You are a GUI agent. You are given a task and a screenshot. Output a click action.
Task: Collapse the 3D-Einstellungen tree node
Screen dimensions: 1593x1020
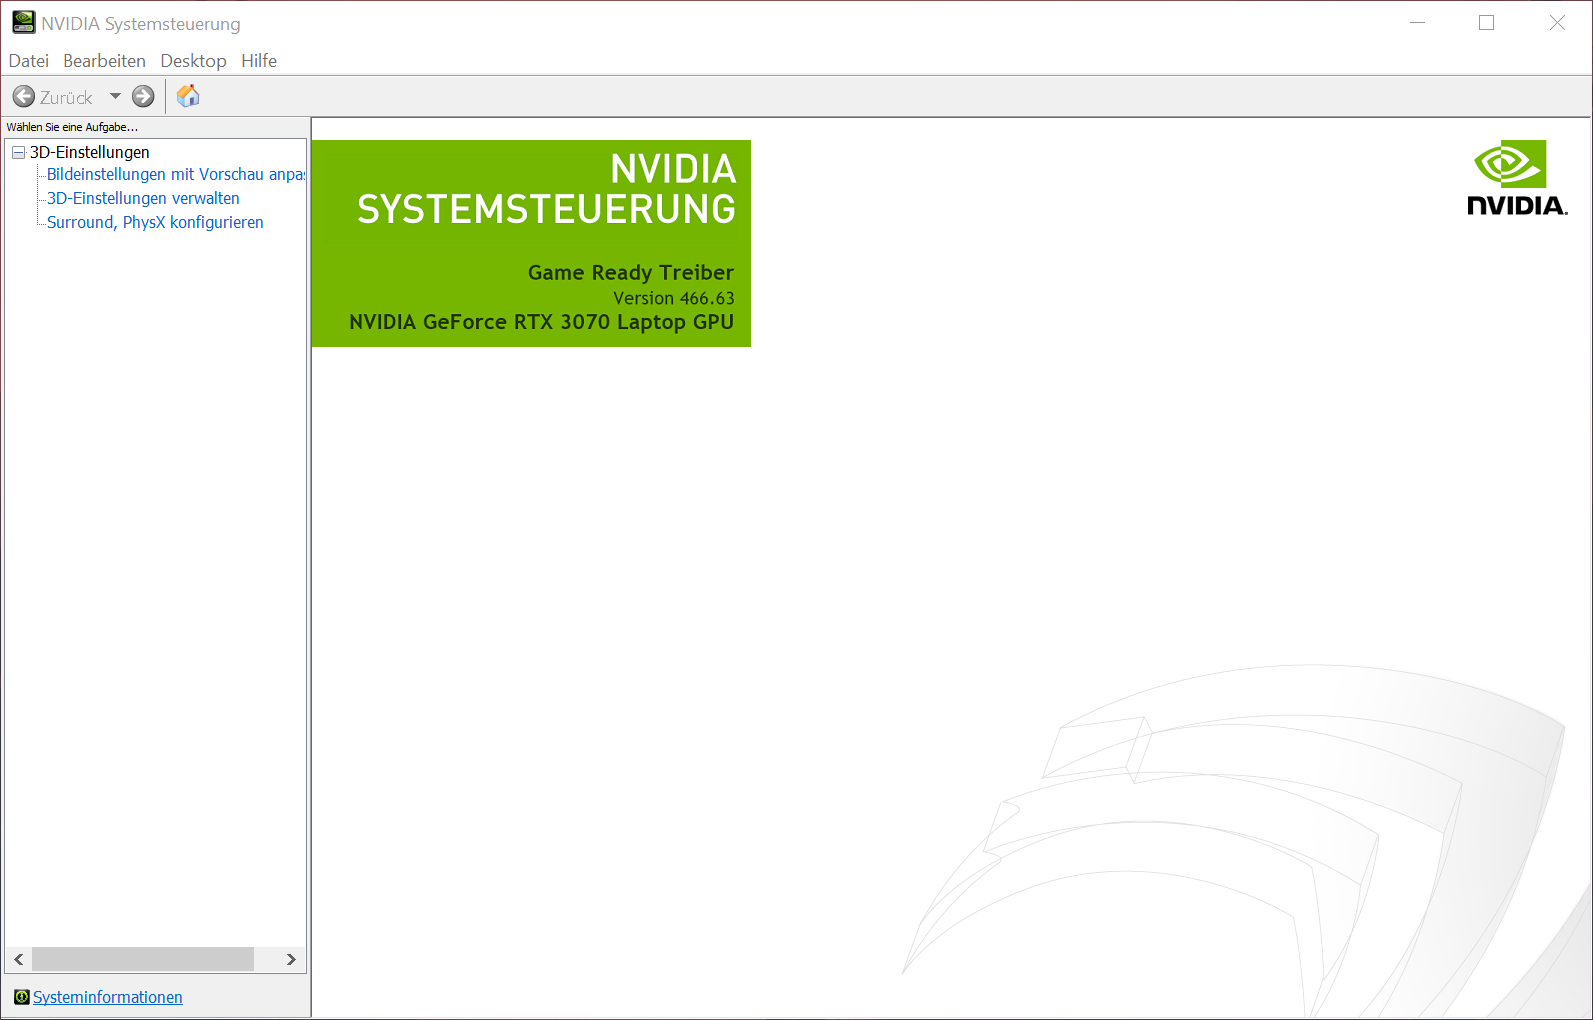18,152
